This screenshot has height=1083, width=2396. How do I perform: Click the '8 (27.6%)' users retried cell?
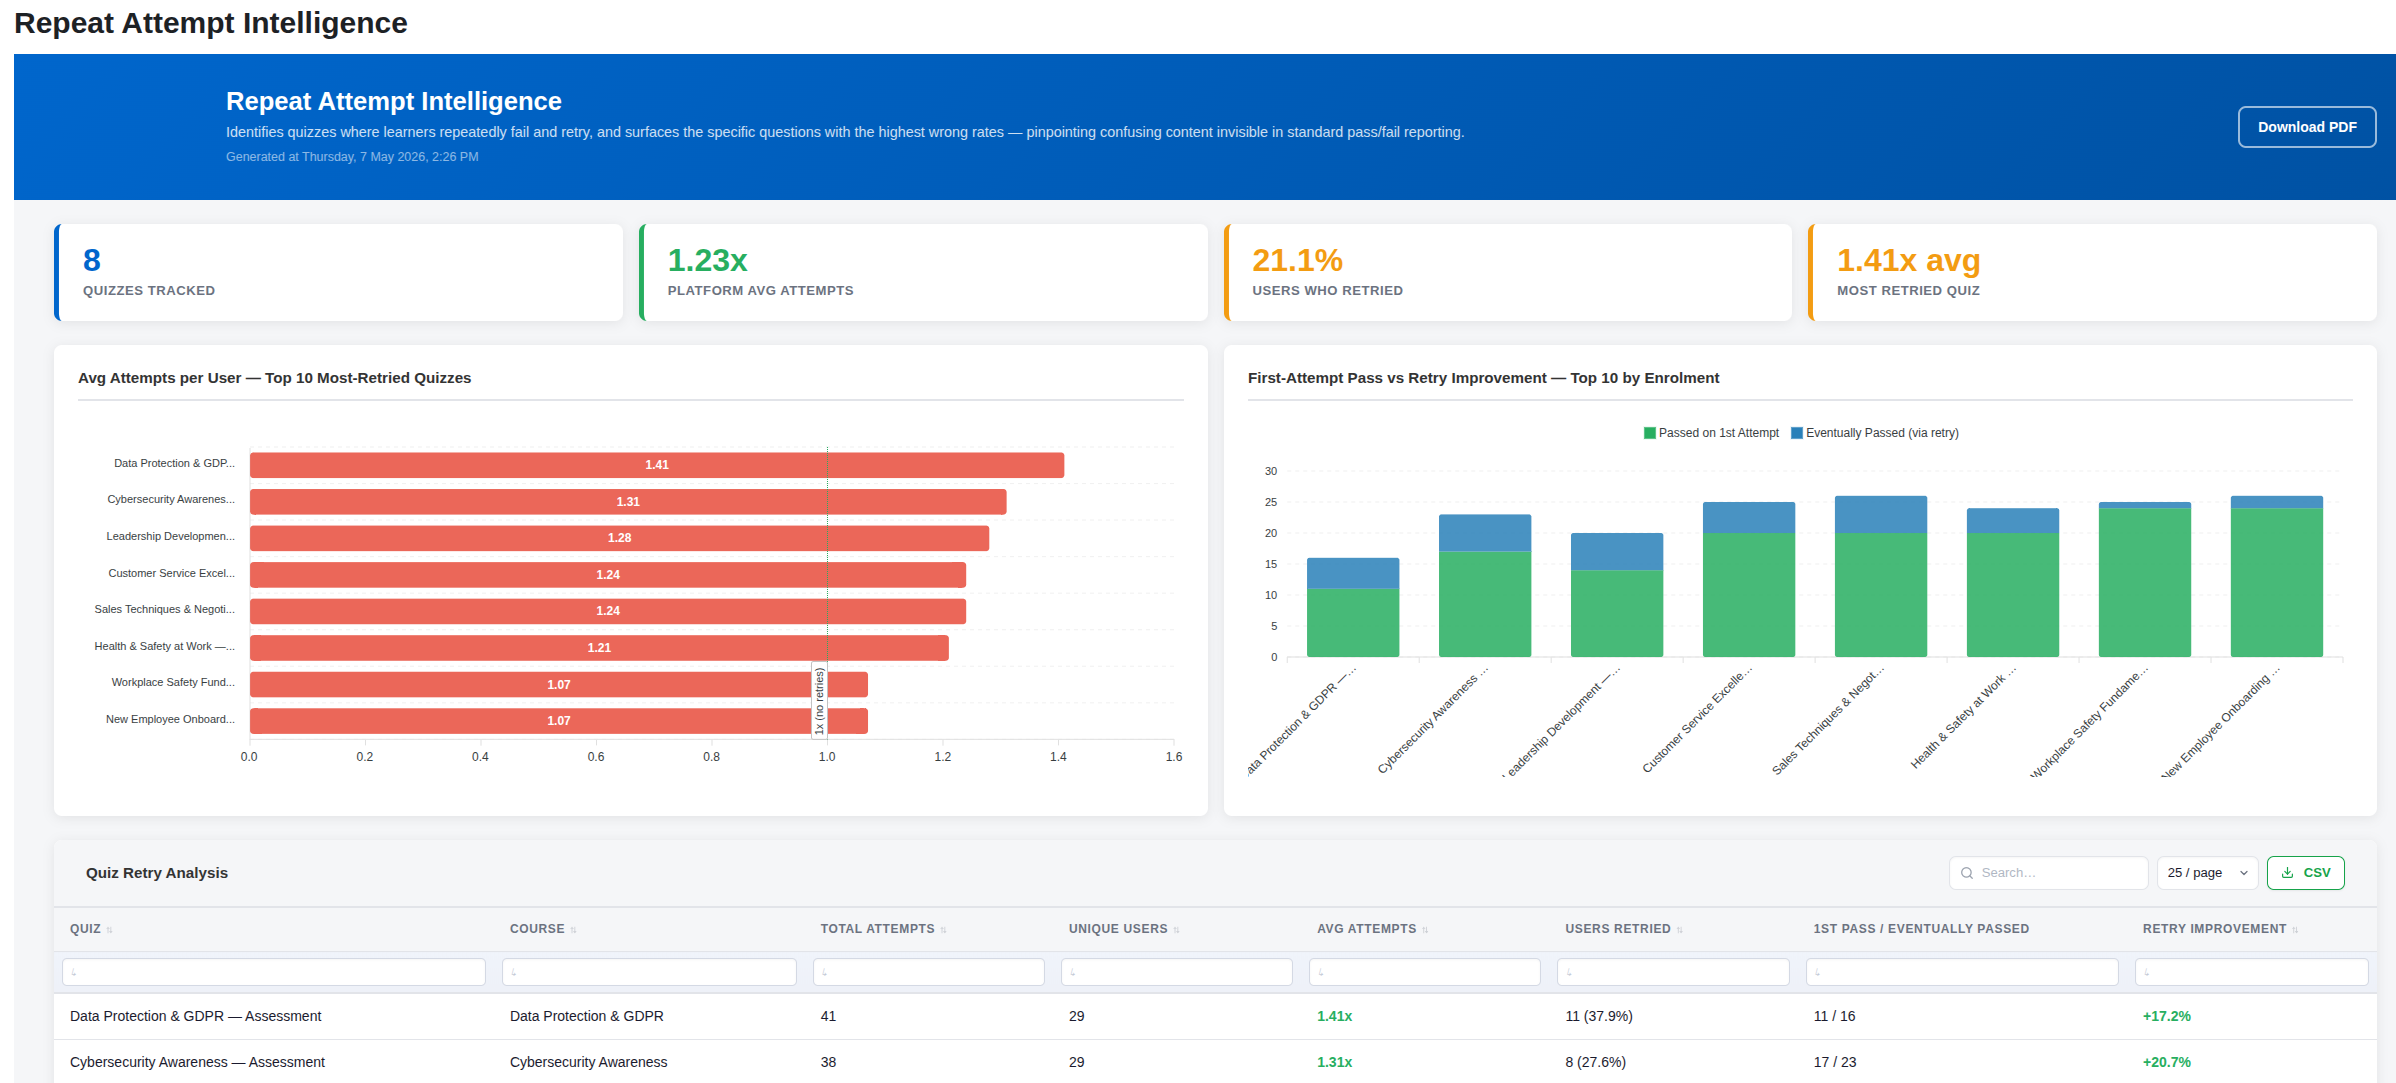coord(1595,1062)
